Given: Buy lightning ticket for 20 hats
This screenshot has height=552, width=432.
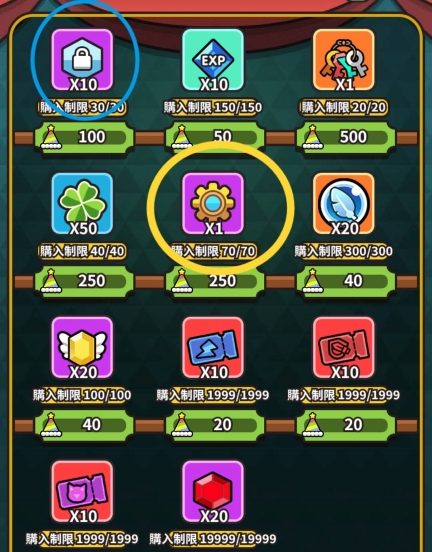Looking at the screenshot, I should [215, 425].
